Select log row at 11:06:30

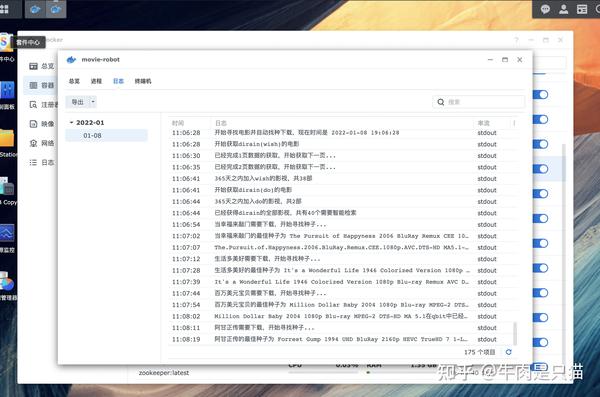[x=343, y=155]
